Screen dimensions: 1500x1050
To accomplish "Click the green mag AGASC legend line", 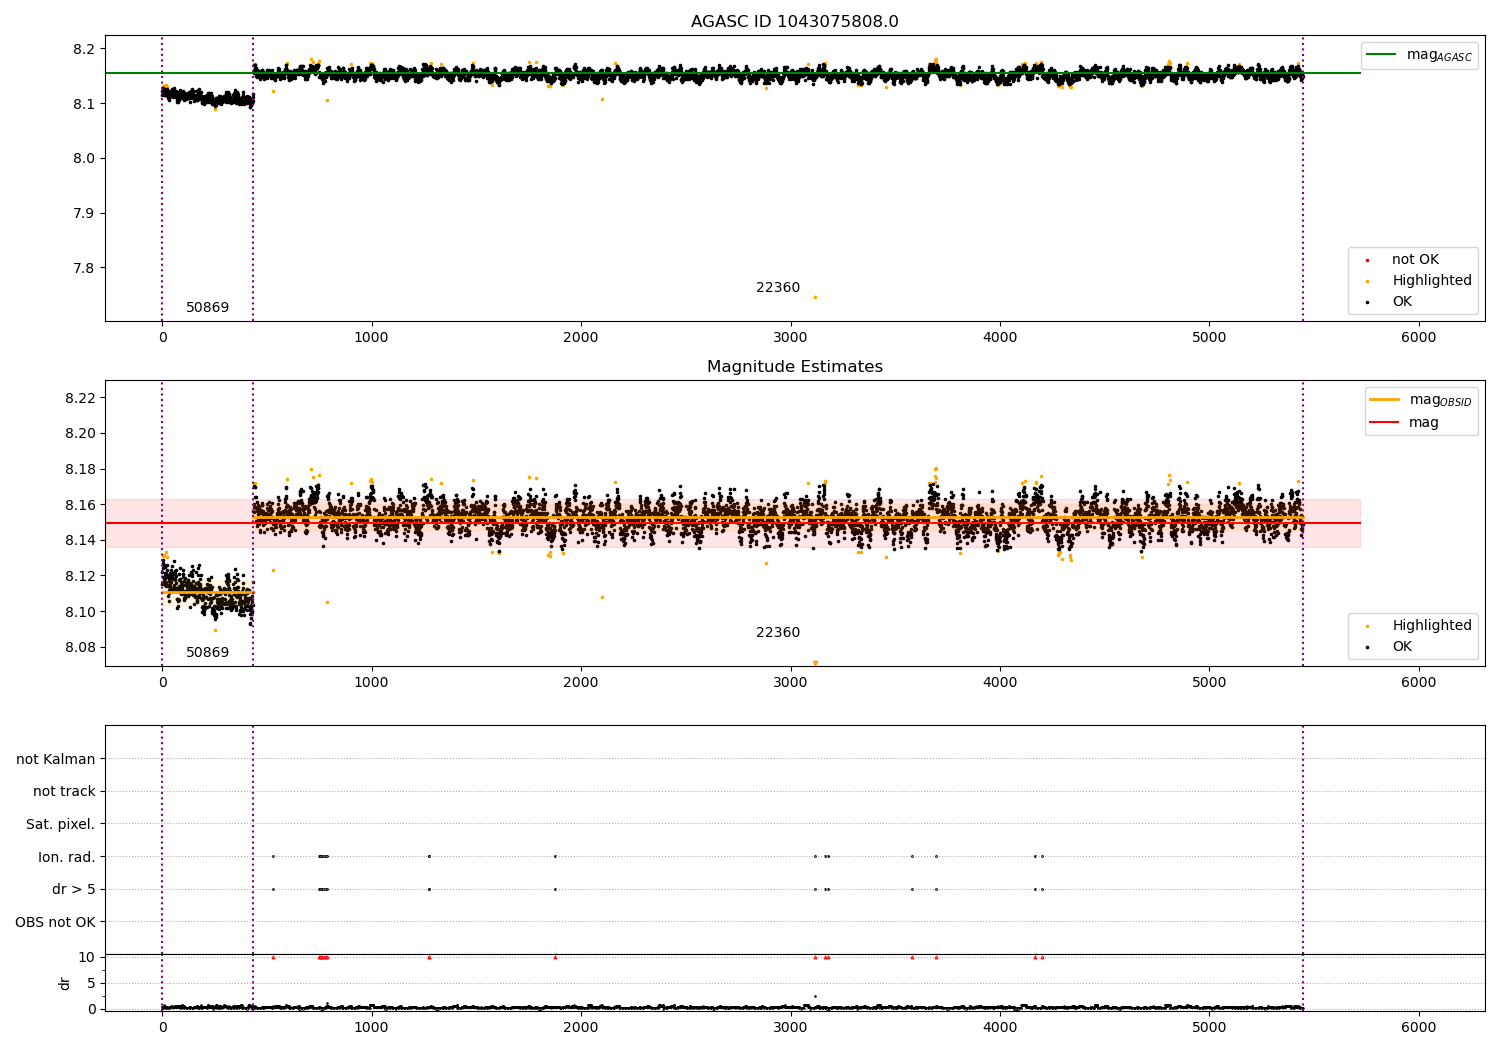I will pyautogui.click(x=1381, y=55).
